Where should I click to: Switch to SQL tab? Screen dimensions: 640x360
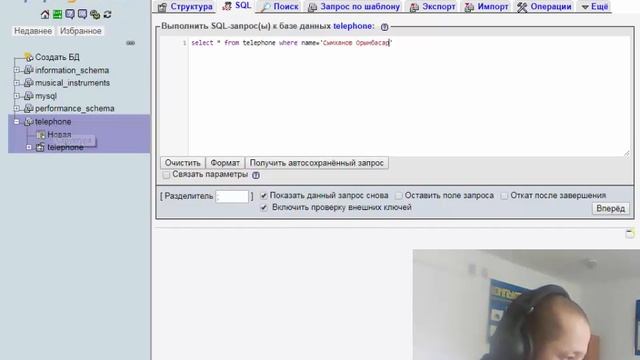[237, 6]
